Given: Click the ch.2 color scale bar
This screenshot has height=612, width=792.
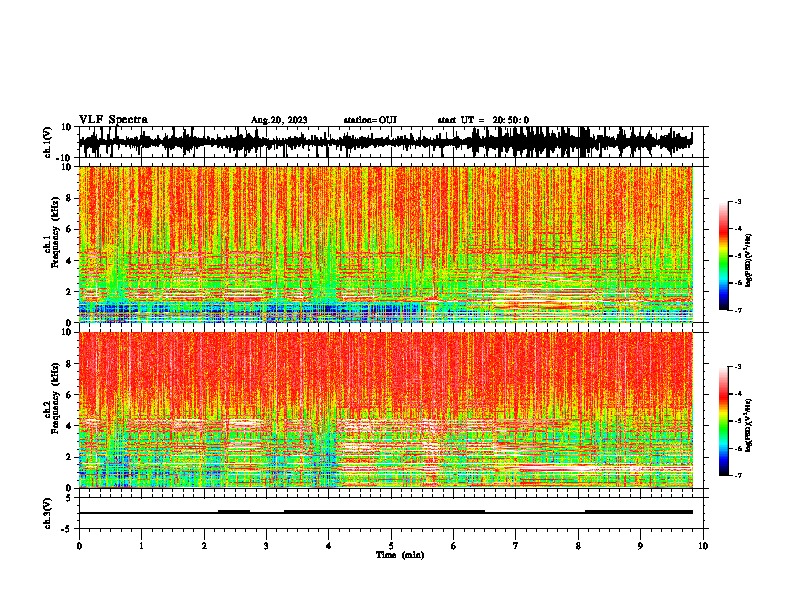Looking at the screenshot, I should point(723,421).
